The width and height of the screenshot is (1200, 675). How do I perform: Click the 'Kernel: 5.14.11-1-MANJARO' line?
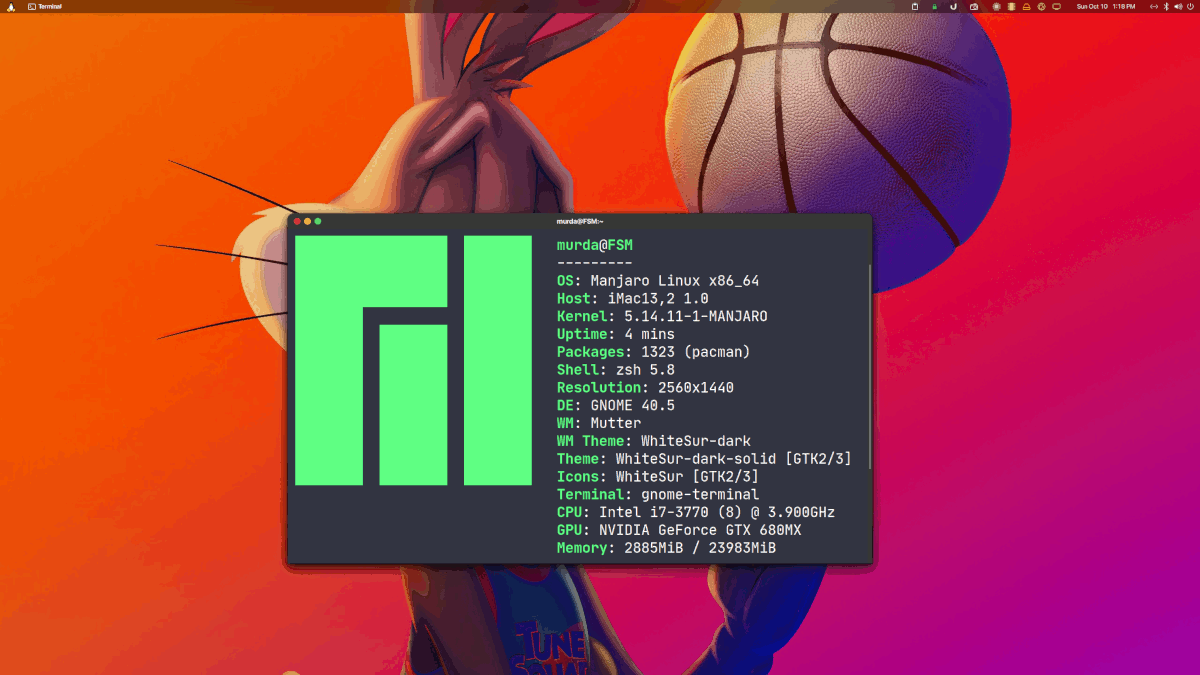pyautogui.click(x=662, y=316)
